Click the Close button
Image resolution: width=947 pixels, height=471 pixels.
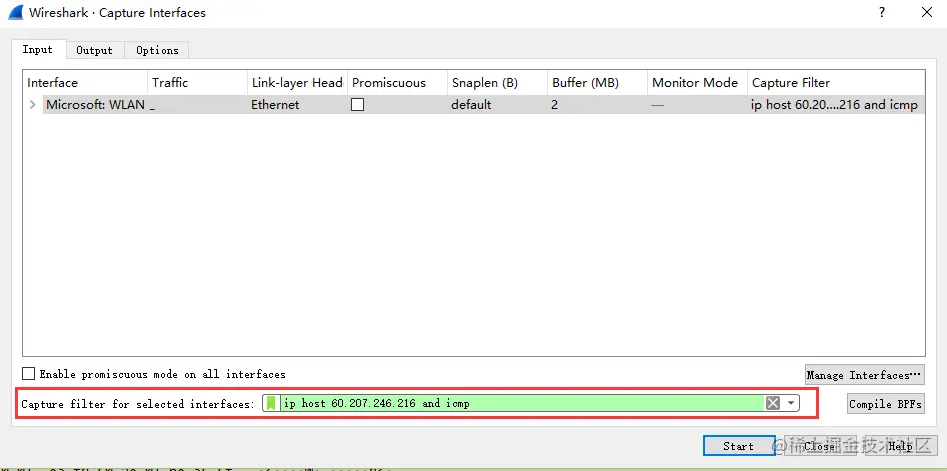click(820, 446)
